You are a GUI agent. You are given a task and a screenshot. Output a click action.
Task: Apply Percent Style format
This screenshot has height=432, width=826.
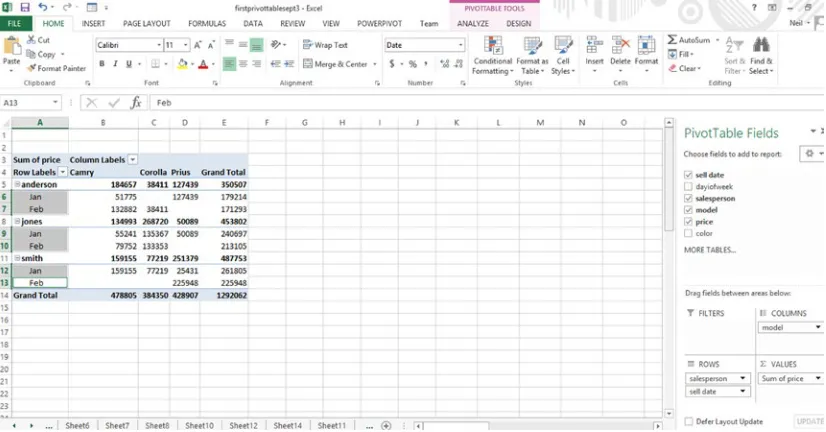click(412, 64)
